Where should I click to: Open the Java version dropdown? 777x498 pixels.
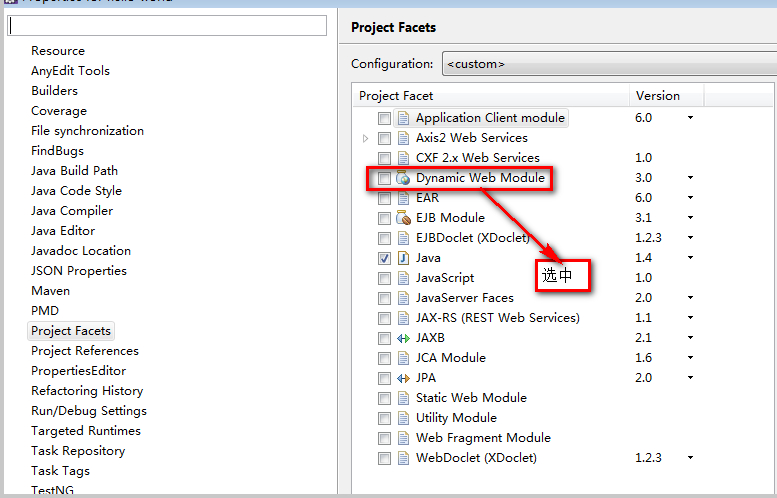pyautogui.click(x=690, y=258)
